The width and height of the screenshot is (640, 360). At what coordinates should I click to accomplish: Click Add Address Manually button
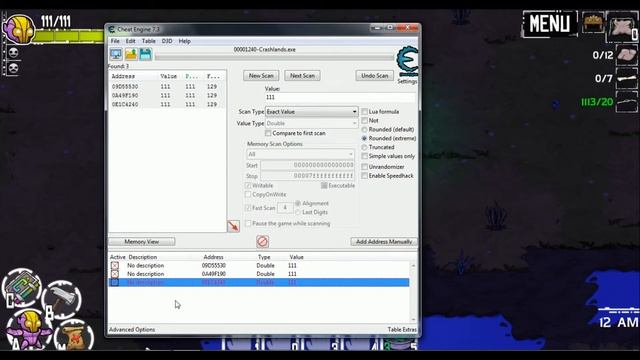point(384,242)
